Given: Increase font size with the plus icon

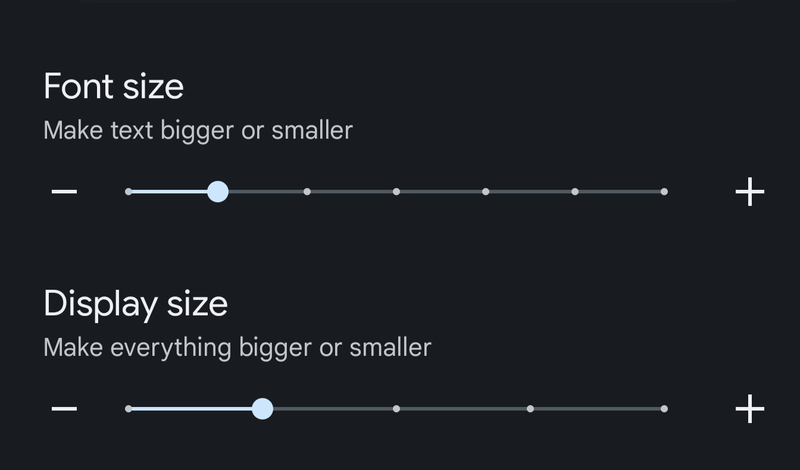Looking at the screenshot, I should point(749,191).
